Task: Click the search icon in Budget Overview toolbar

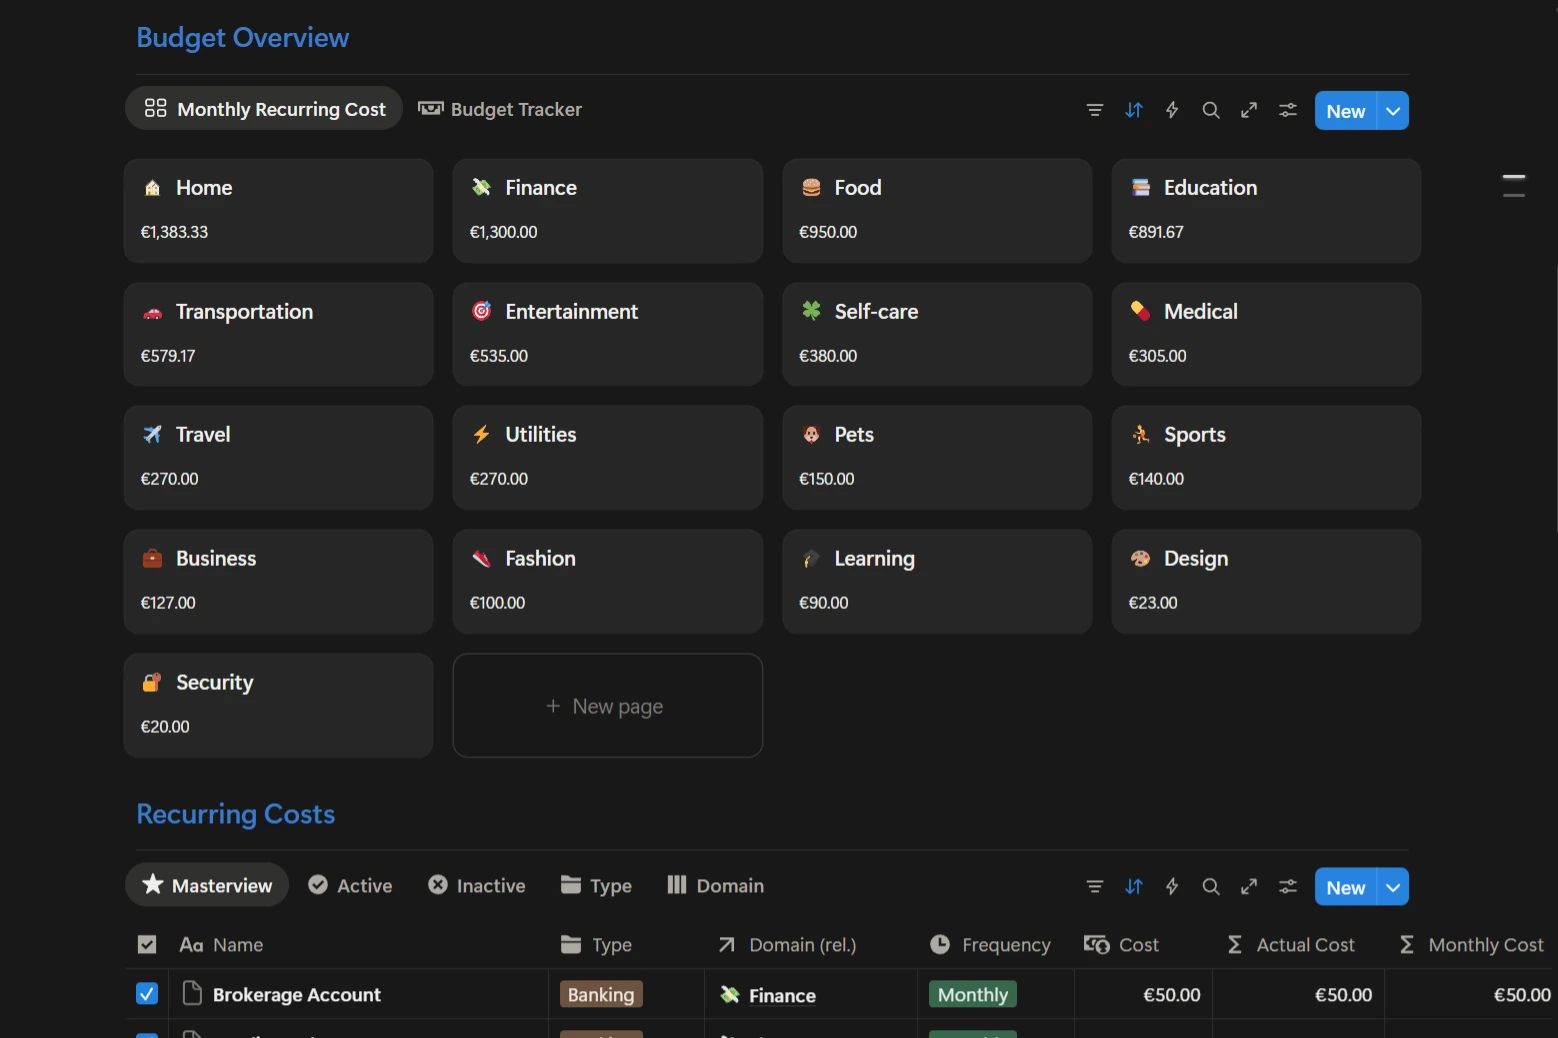Action: (x=1210, y=110)
